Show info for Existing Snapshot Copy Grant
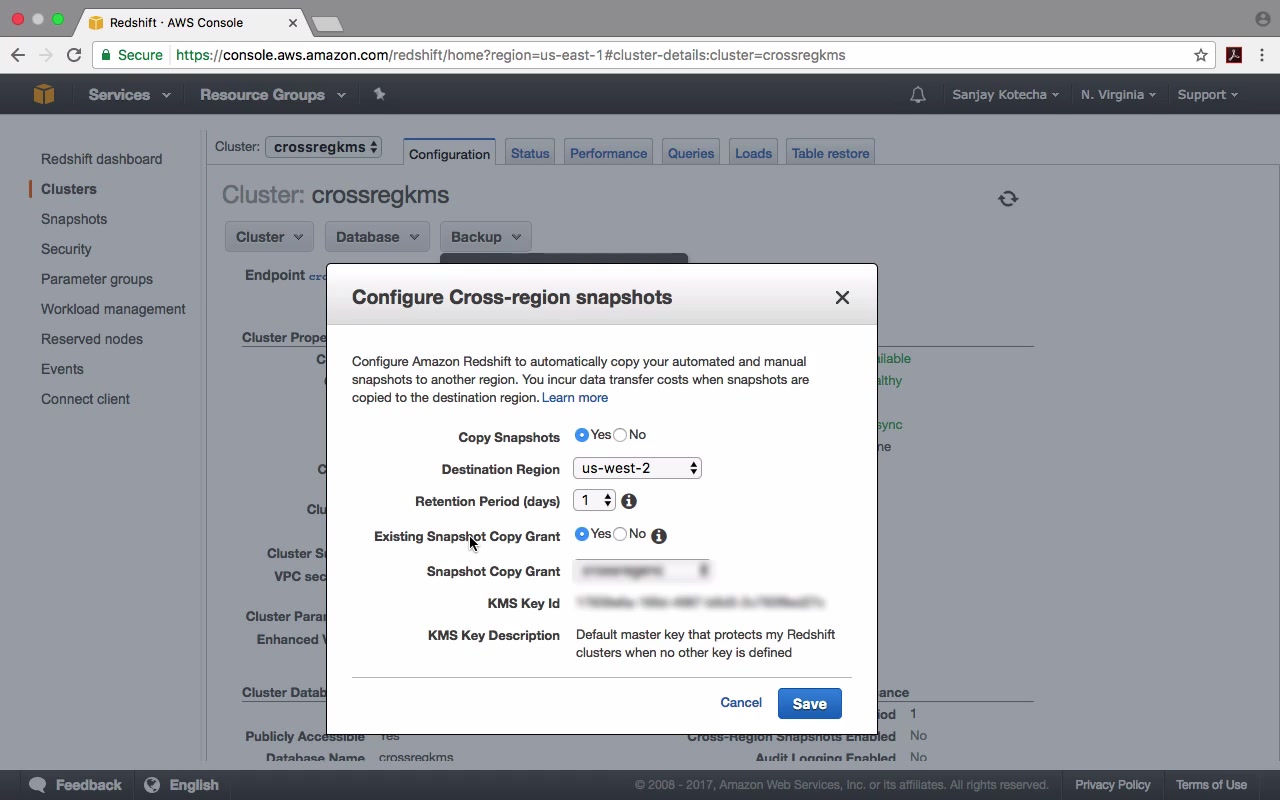Viewport: 1280px width, 800px height. tap(659, 536)
